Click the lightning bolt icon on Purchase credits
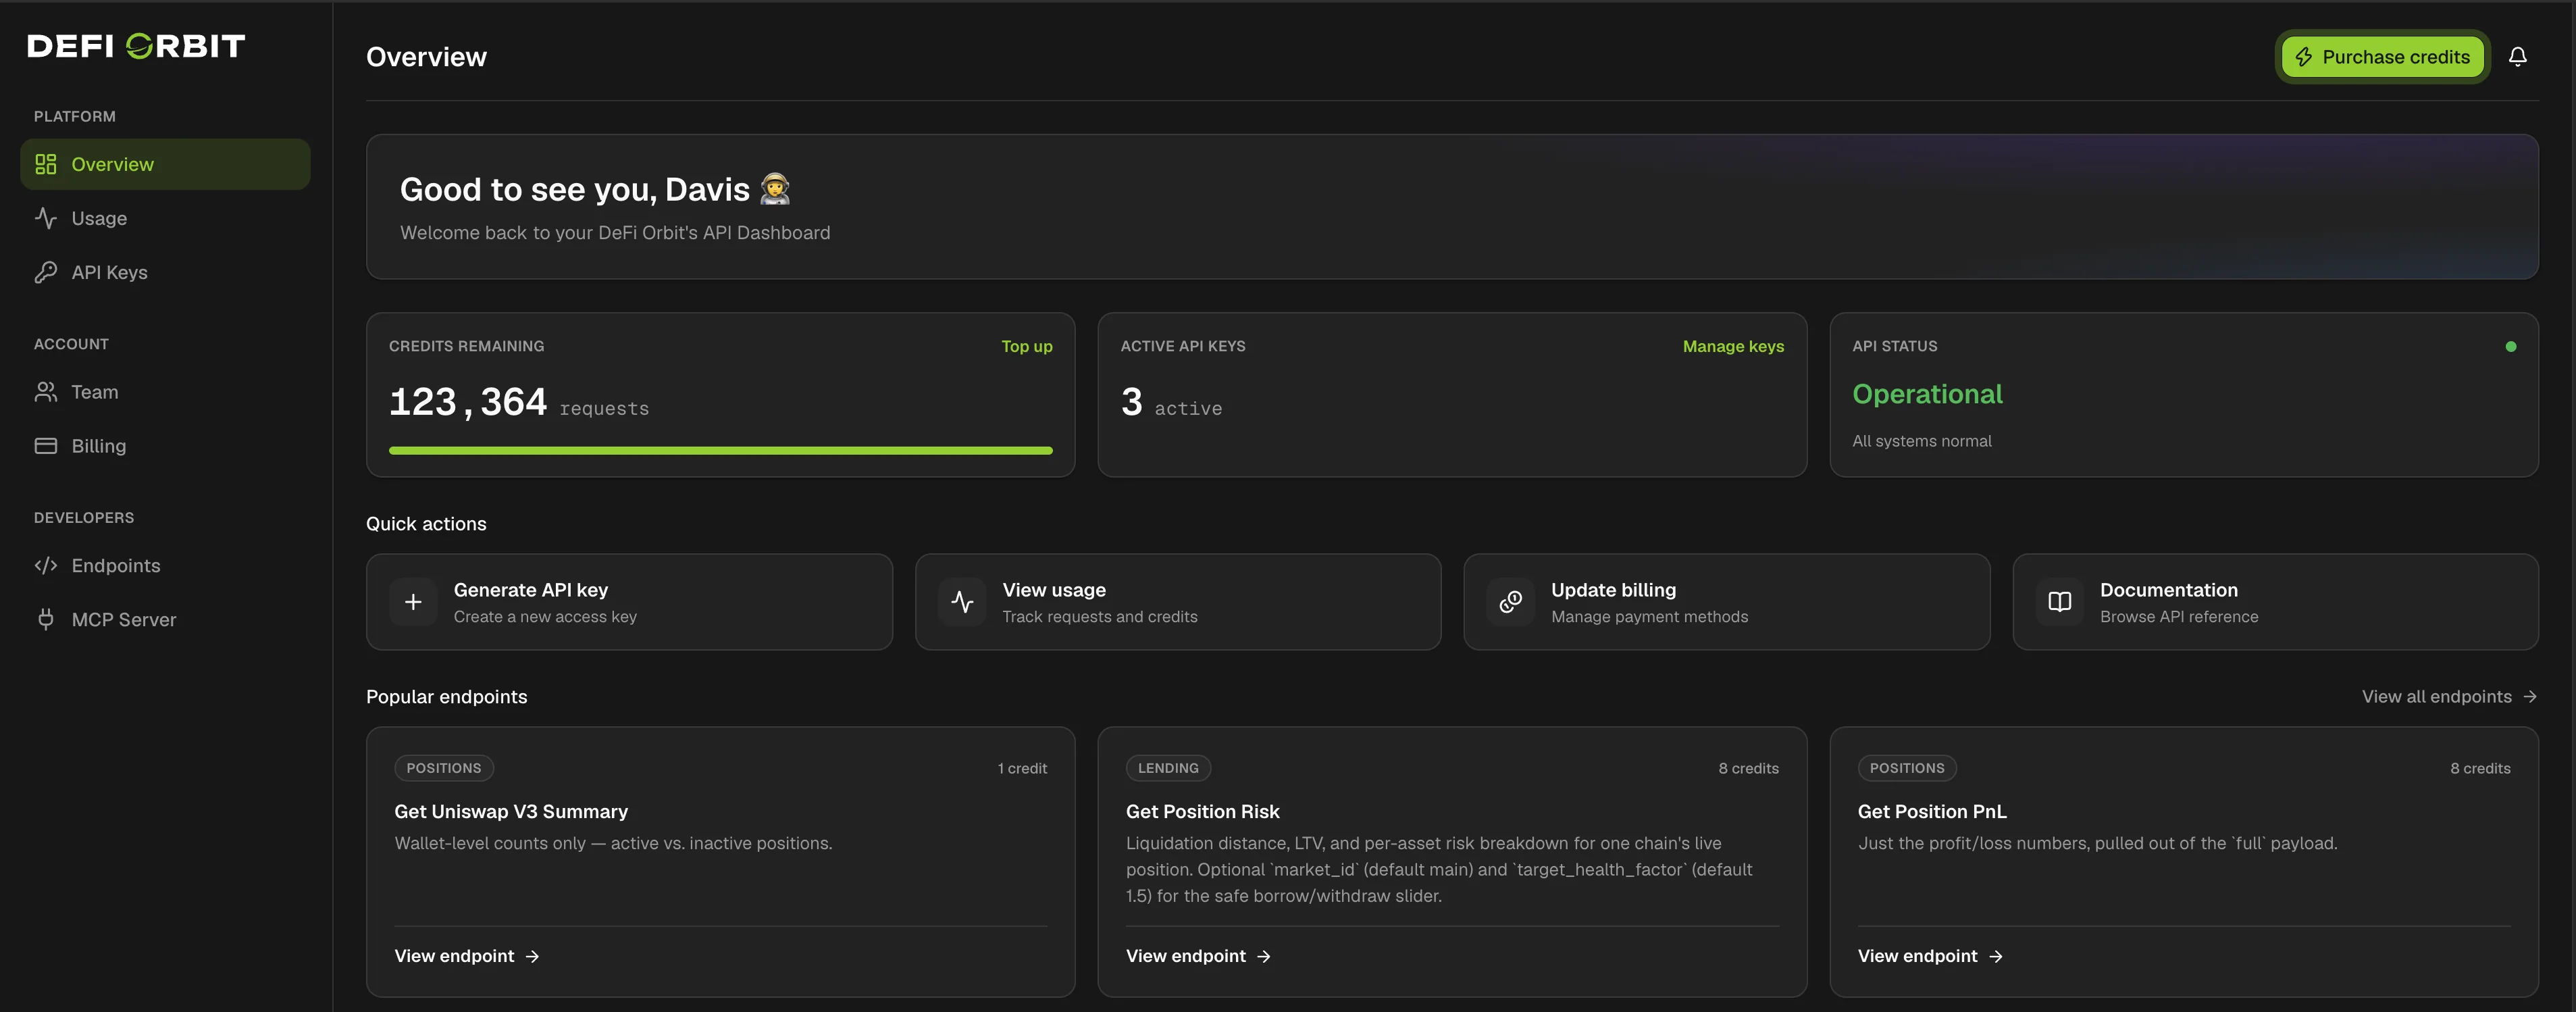 click(x=2304, y=57)
